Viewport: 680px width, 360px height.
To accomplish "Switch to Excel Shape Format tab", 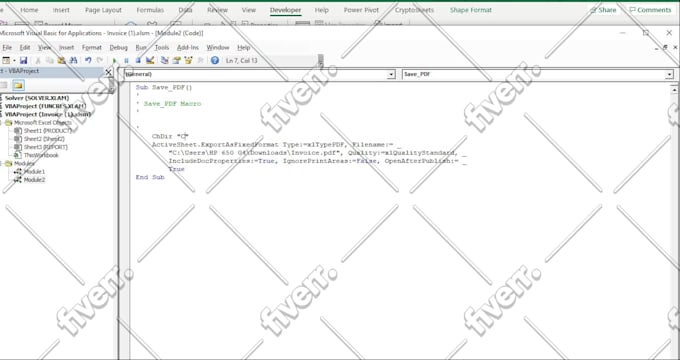I will [x=471, y=10].
